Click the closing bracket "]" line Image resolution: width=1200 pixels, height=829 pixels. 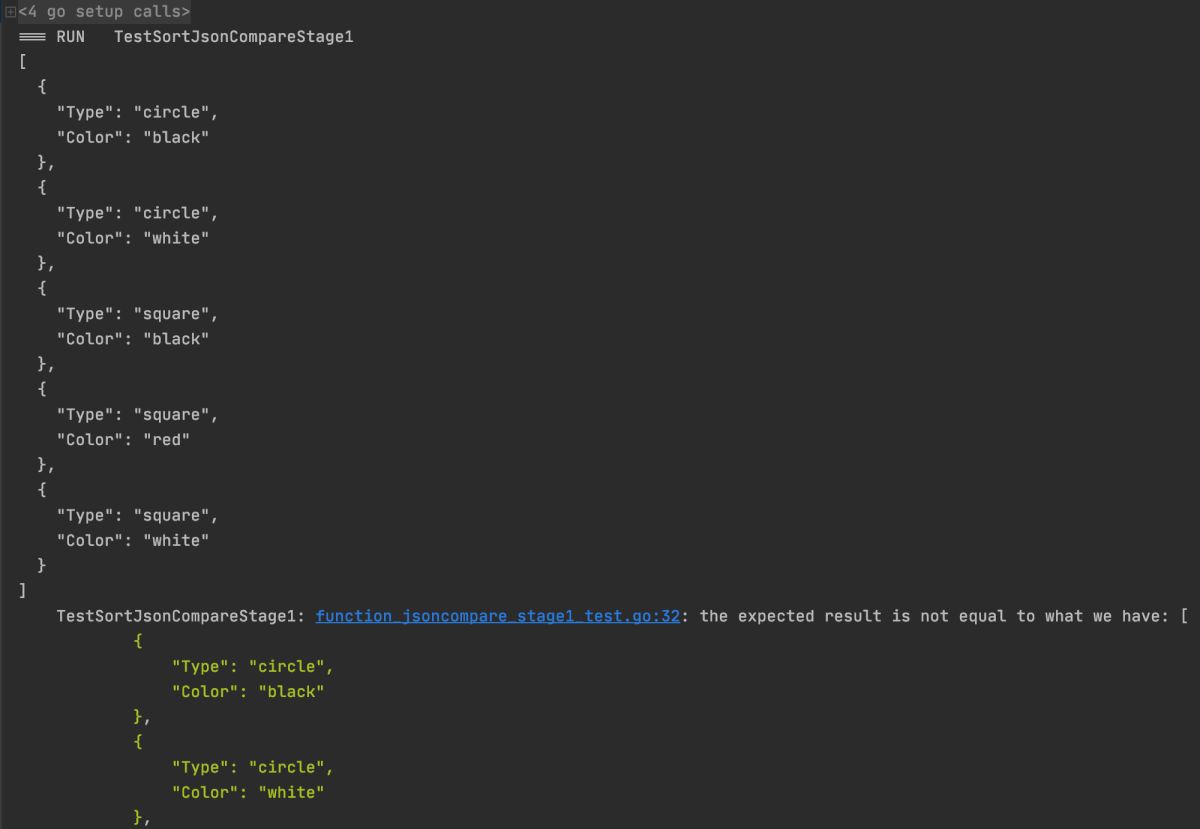[22, 591]
